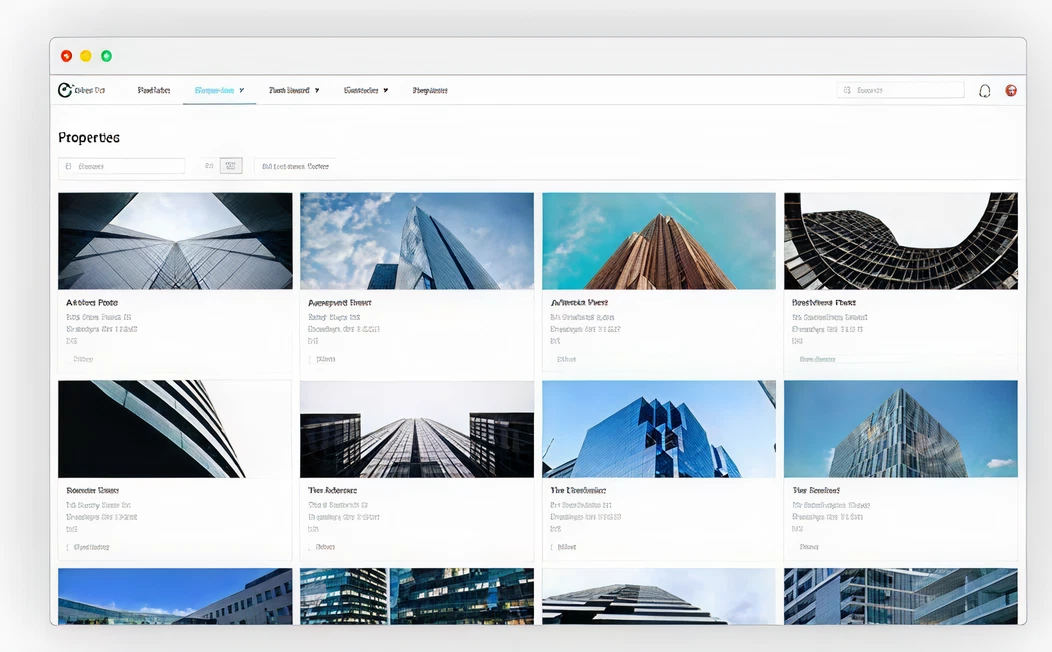The height and width of the screenshot is (652, 1052).
Task: Switch to grid view layout
Action: [231, 166]
